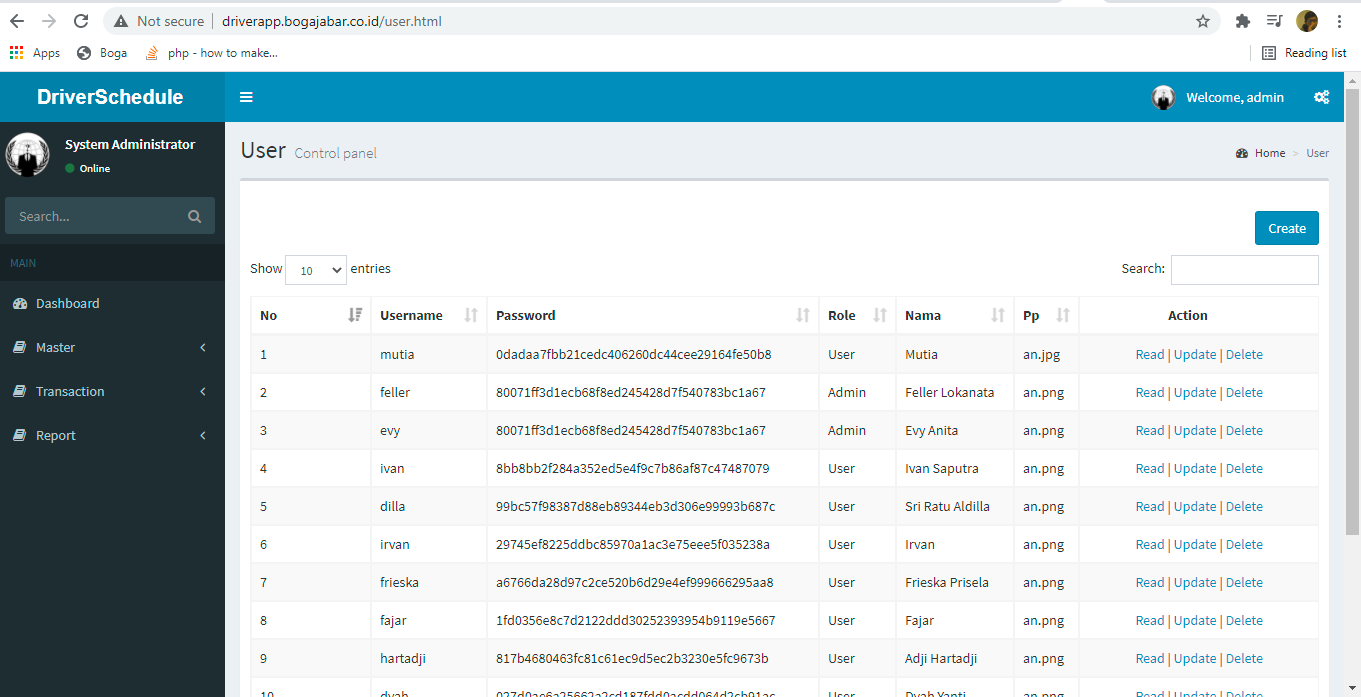The width and height of the screenshot is (1361, 697).
Task: Click the Transaction book icon
Action: pyautogui.click(x=20, y=391)
